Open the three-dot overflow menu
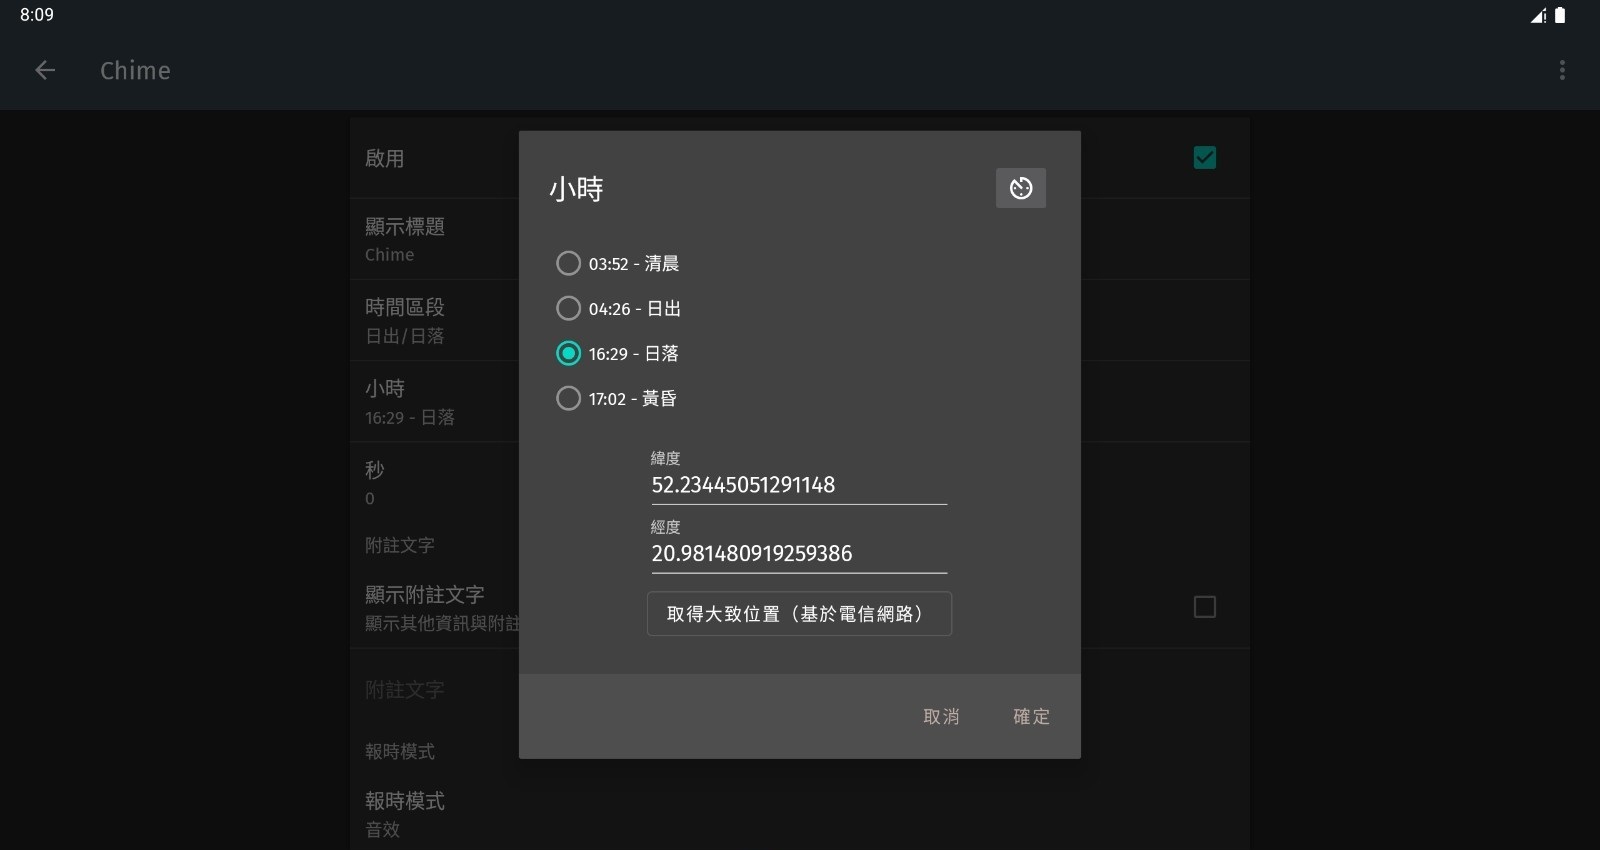The height and width of the screenshot is (850, 1600). pos(1562,70)
